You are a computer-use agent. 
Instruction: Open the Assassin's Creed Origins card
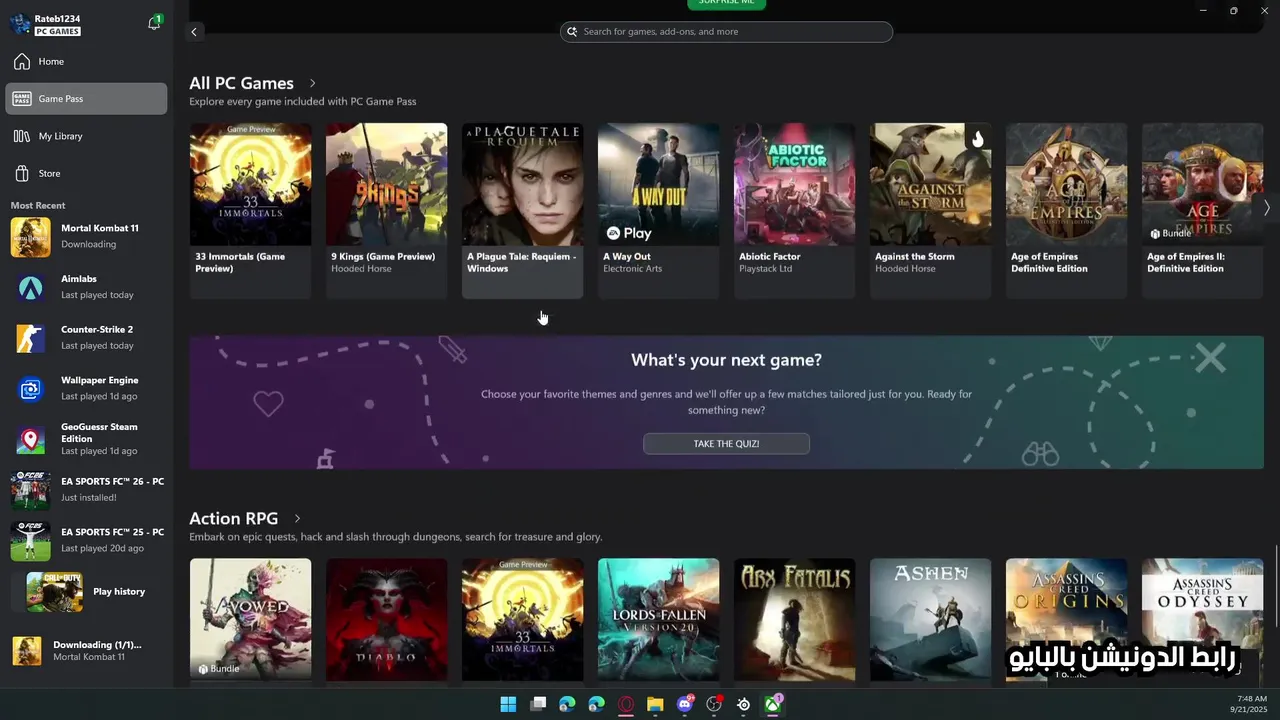[1066, 620]
